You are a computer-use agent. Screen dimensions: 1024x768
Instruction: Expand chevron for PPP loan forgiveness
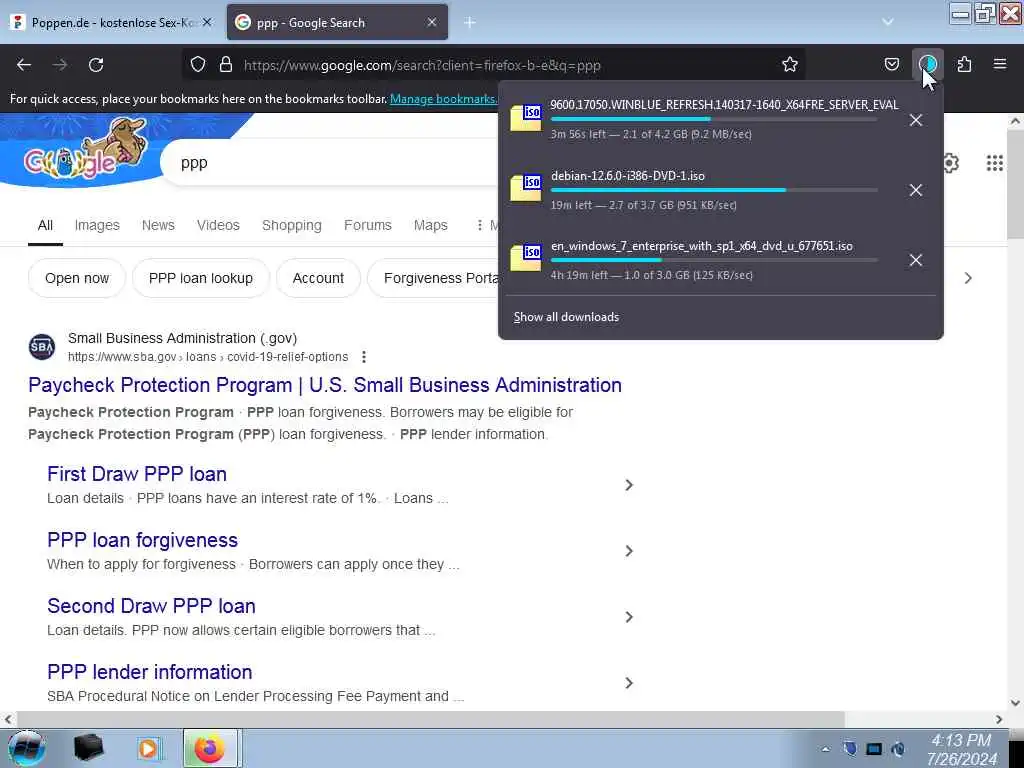(x=628, y=551)
